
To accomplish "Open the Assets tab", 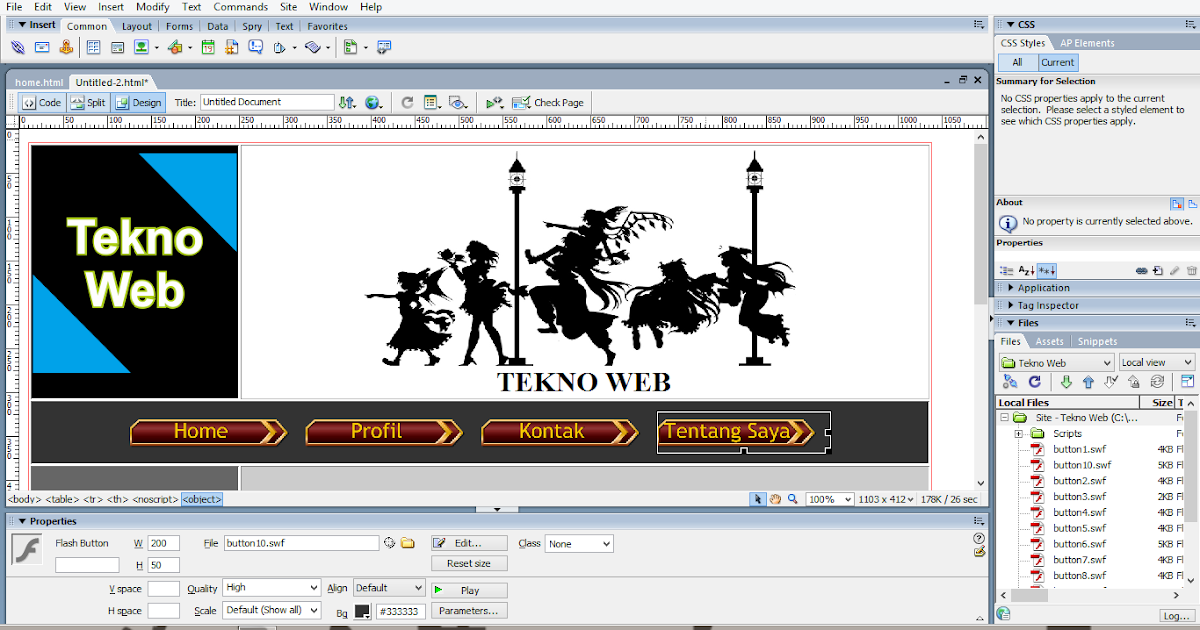I will pos(1049,341).
